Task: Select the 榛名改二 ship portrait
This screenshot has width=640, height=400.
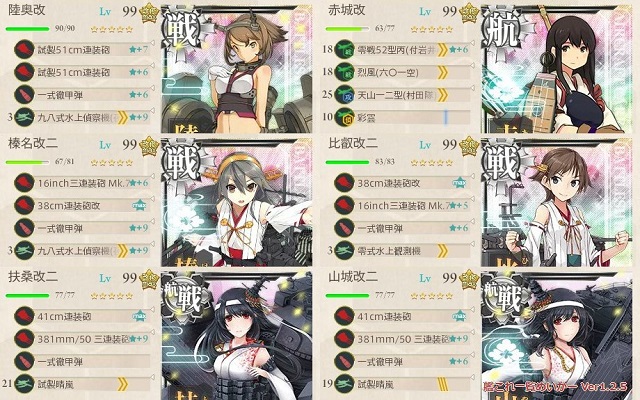Action: (x=237, y=203)
